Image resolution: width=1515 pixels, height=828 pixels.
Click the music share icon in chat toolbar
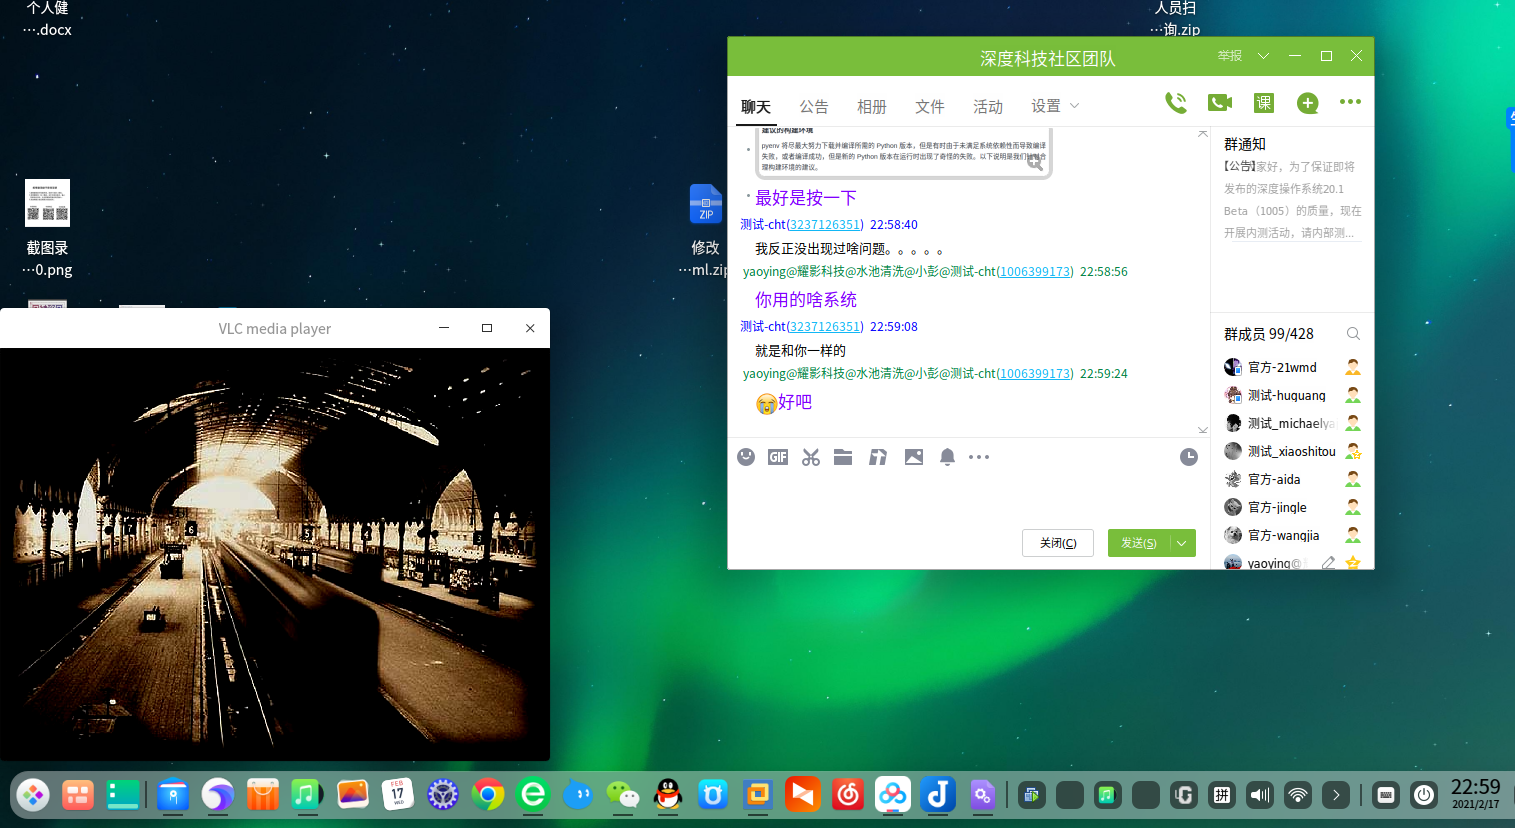coord(878,457)
